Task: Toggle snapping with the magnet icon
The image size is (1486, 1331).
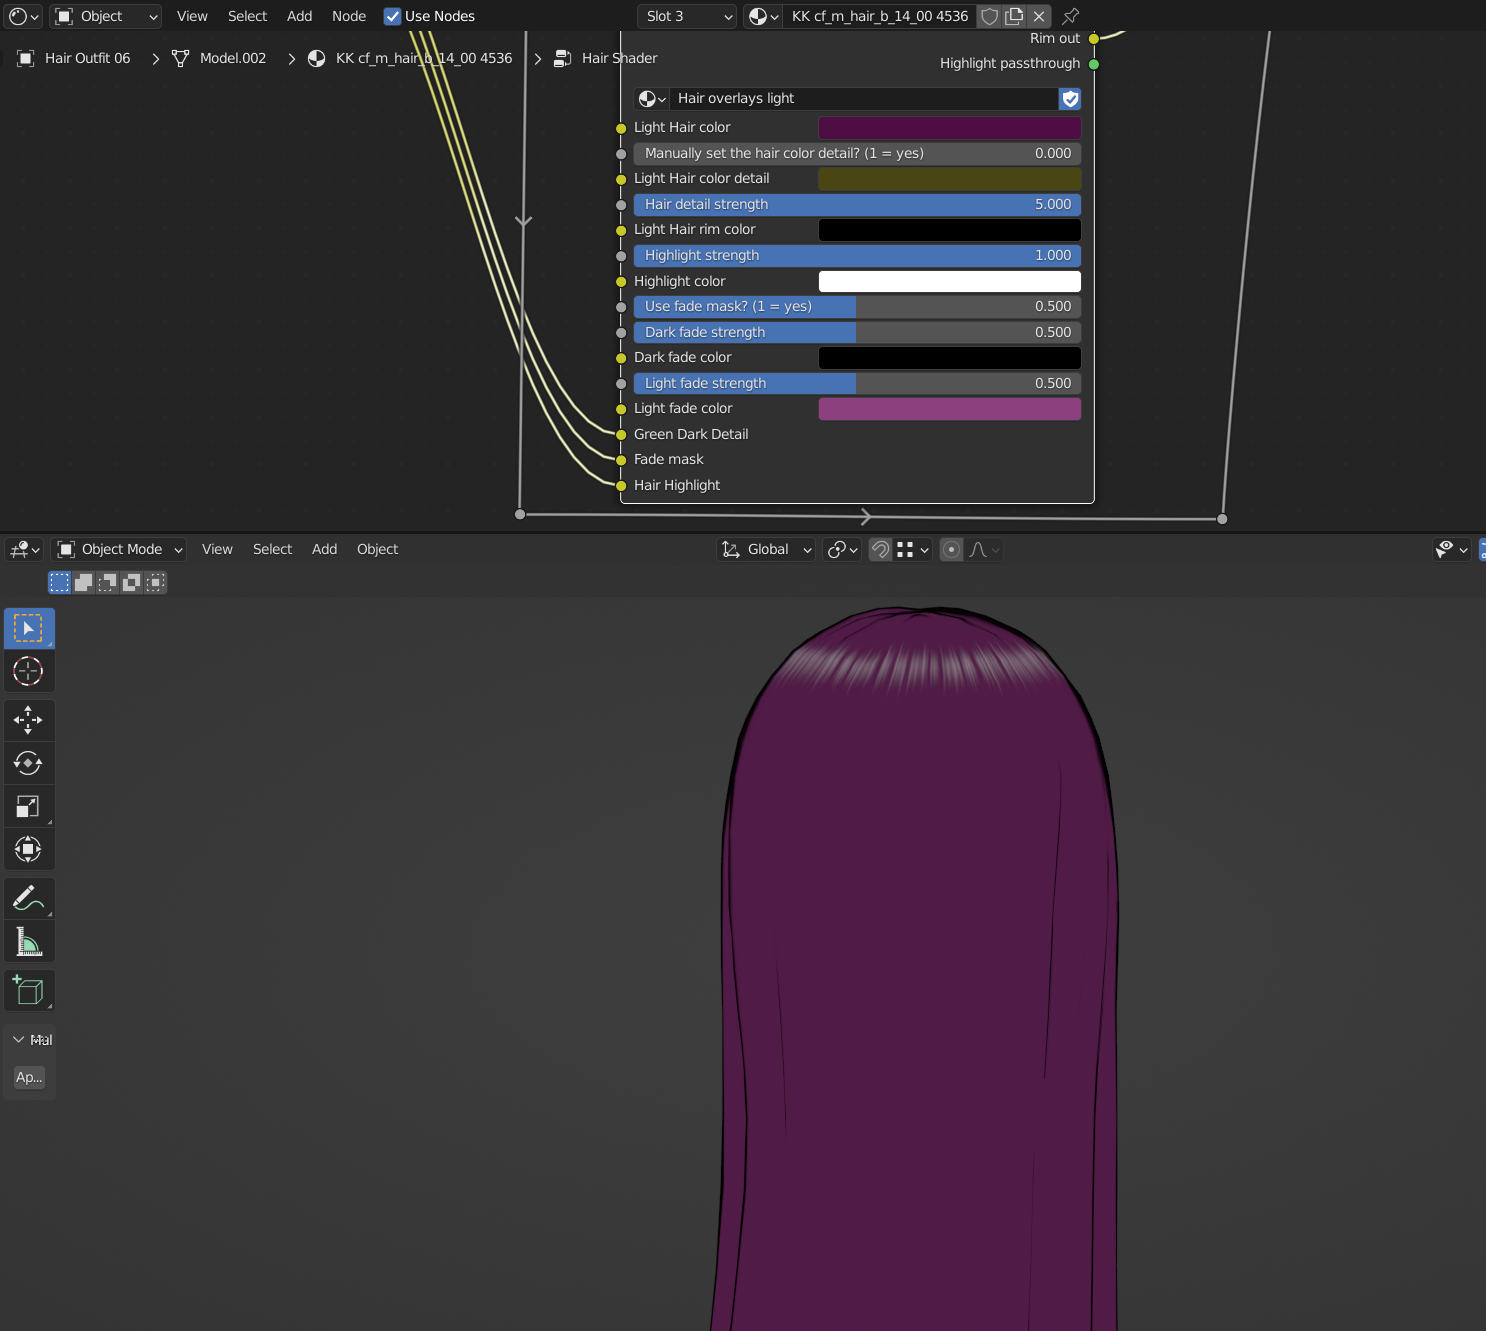Action: [879, 549]
